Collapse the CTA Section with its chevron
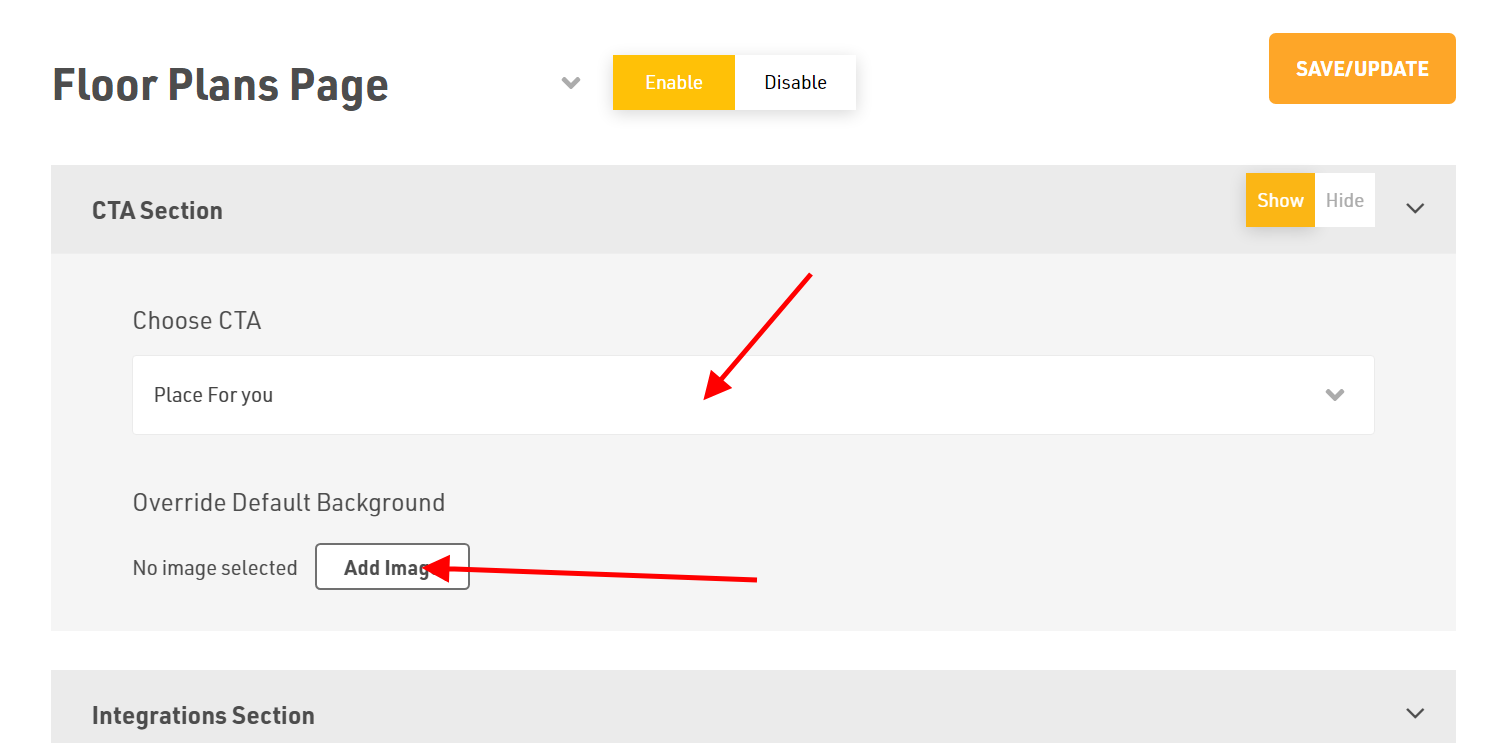The height and width of the screenshot is (744, 1510). [x=1414, y=209]
